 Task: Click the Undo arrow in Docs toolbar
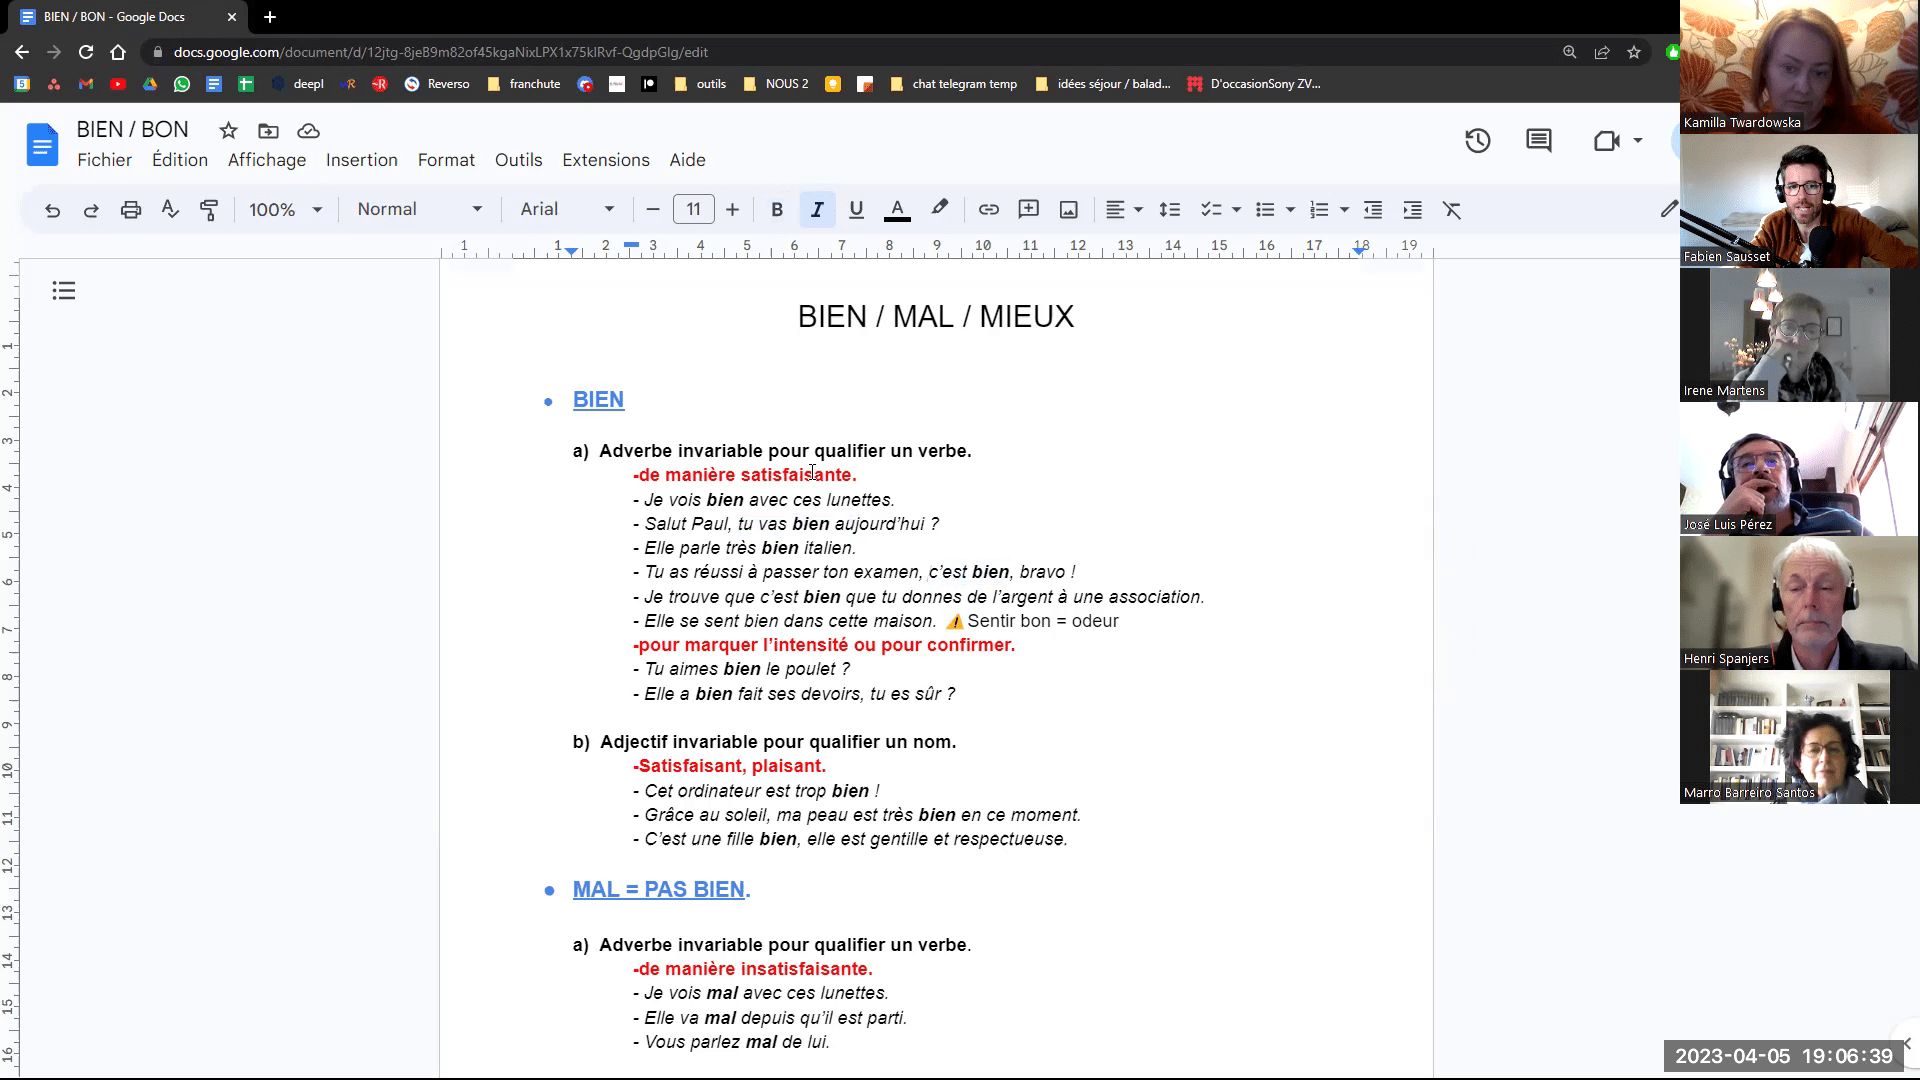point(52,210)
